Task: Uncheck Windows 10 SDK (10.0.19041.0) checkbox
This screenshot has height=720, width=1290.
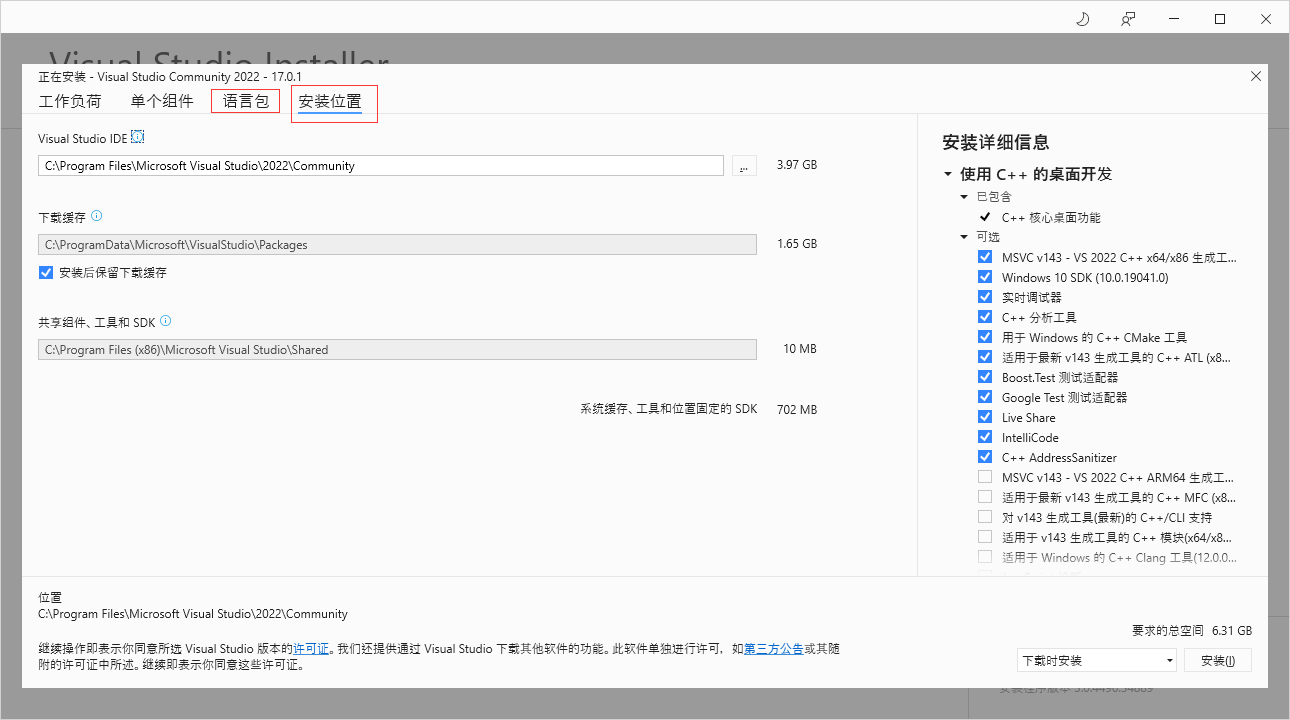Action: (985, 277)
